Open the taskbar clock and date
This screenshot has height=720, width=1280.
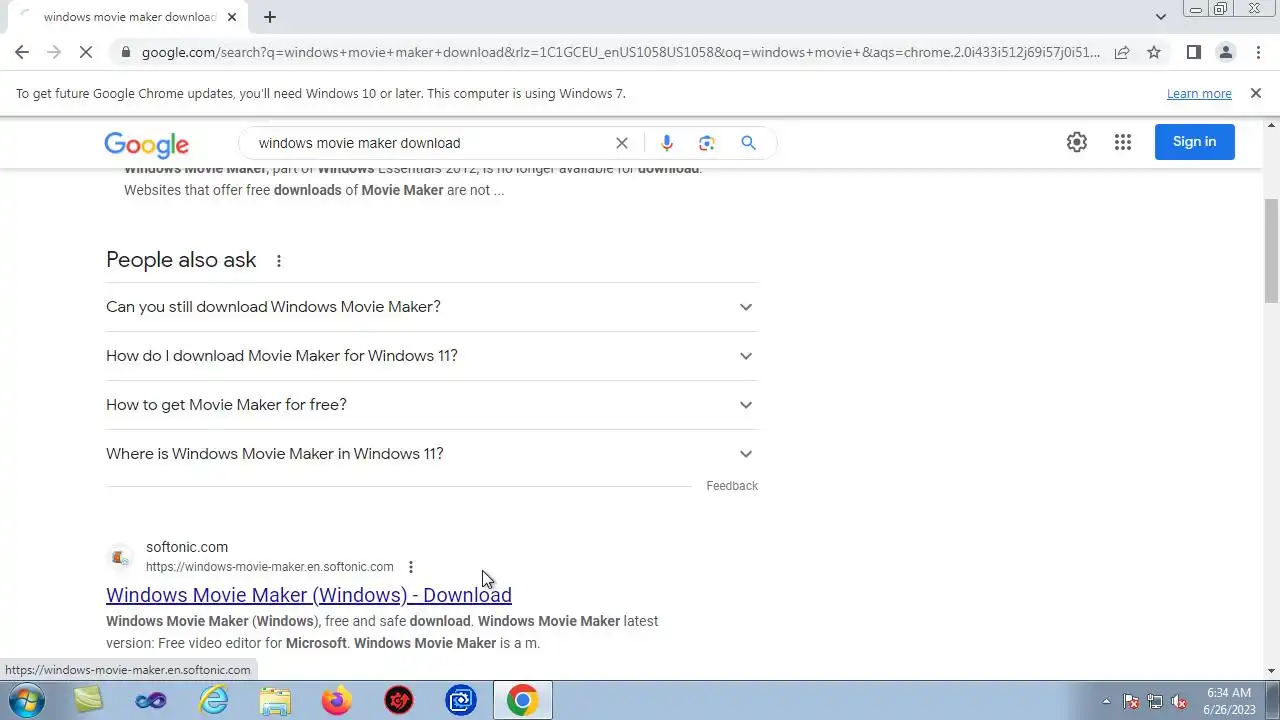pyautogui.click(x=1229, y=701)
